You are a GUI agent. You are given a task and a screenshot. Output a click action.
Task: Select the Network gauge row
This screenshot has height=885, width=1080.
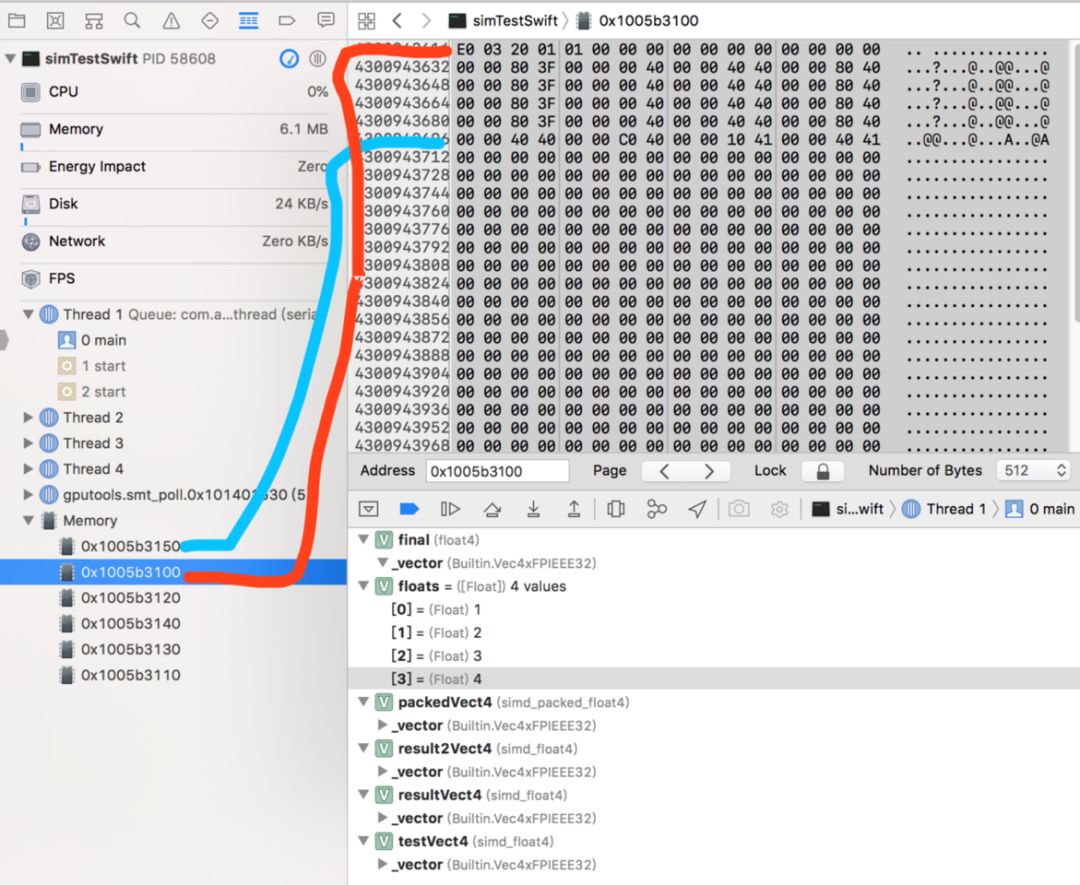pyautogui.click(x=174, y=242)
